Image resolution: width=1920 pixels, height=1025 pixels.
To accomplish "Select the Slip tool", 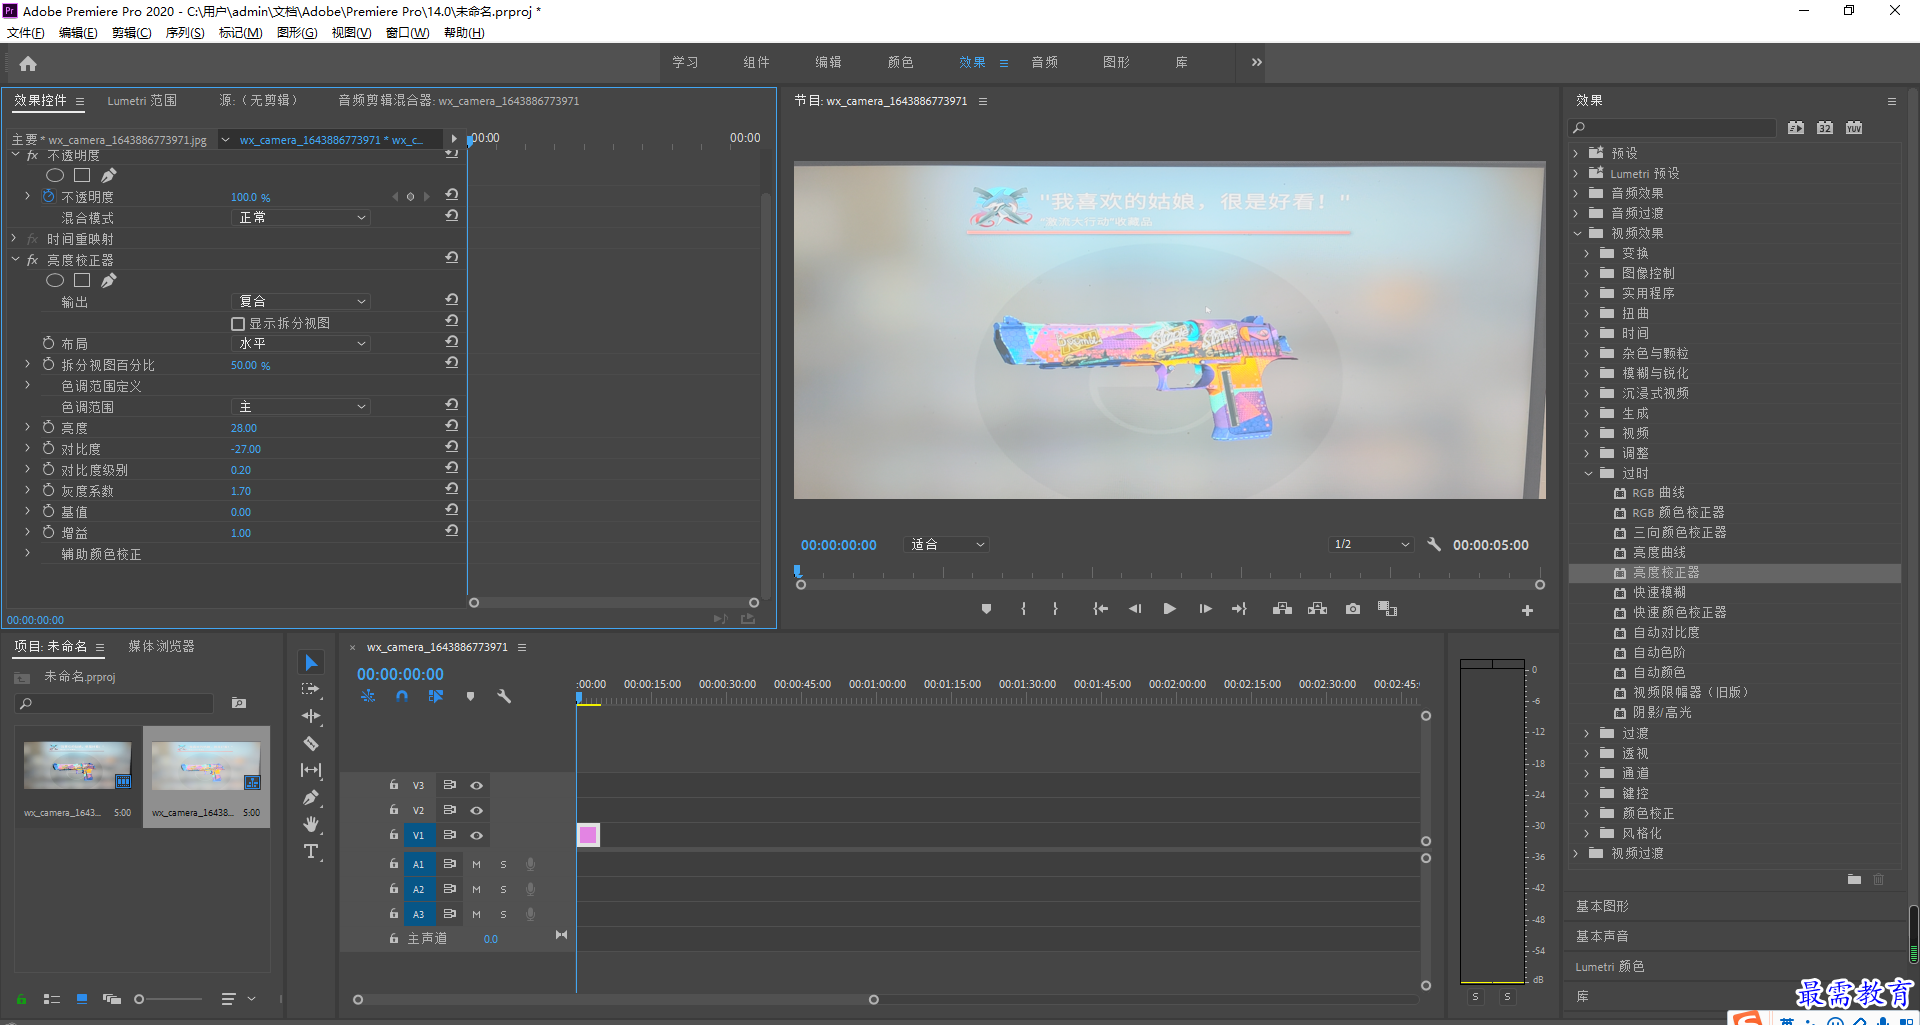I will tap(311, 770).
